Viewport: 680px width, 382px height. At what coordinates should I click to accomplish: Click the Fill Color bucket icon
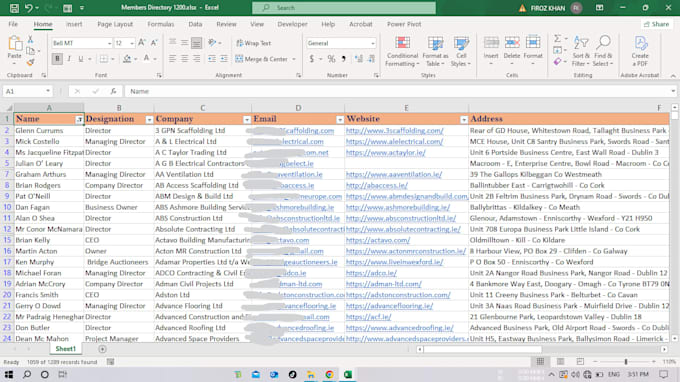click(x=127, y=59)
